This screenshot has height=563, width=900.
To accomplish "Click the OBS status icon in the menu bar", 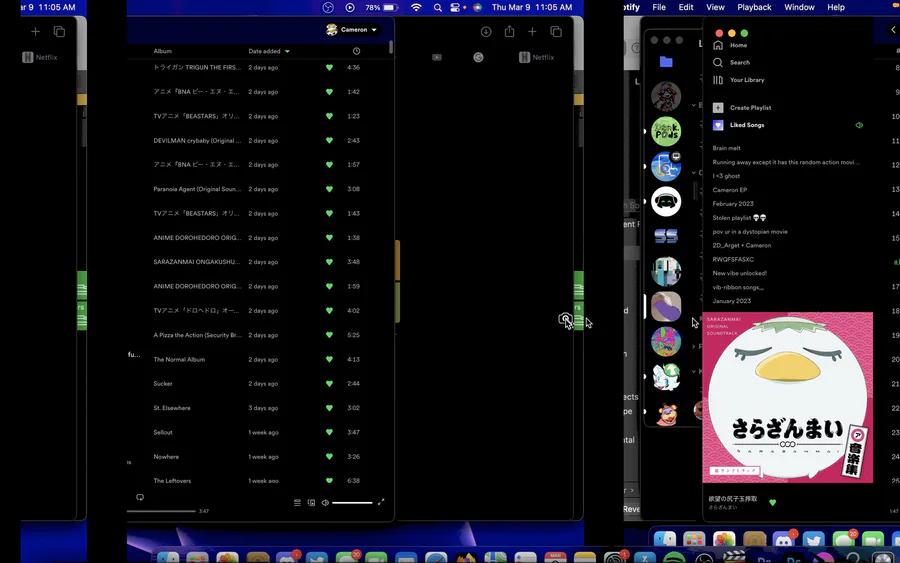I will point(328,7).
